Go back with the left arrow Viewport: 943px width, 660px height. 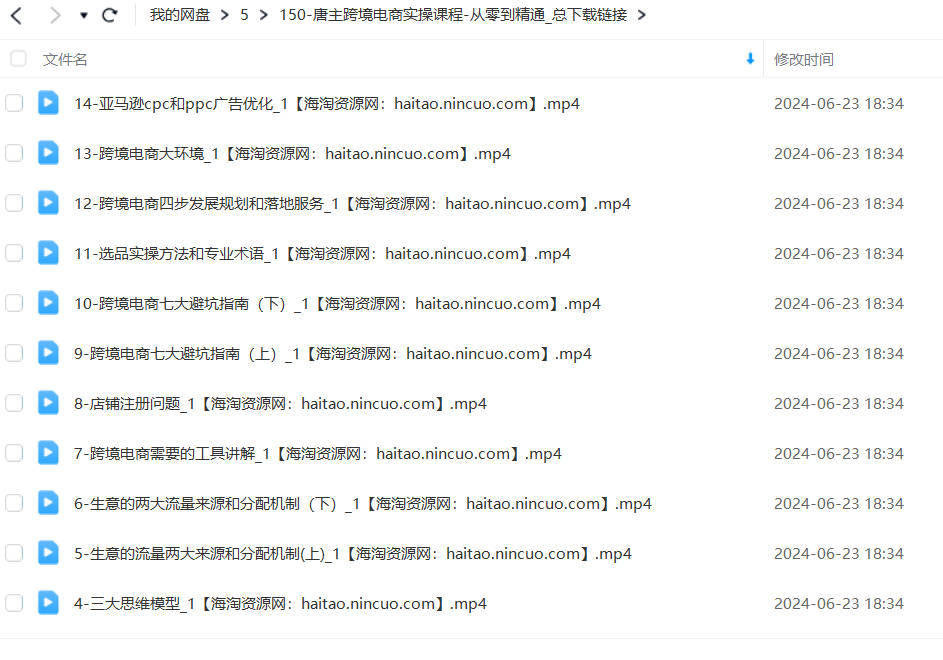(17, 15)
